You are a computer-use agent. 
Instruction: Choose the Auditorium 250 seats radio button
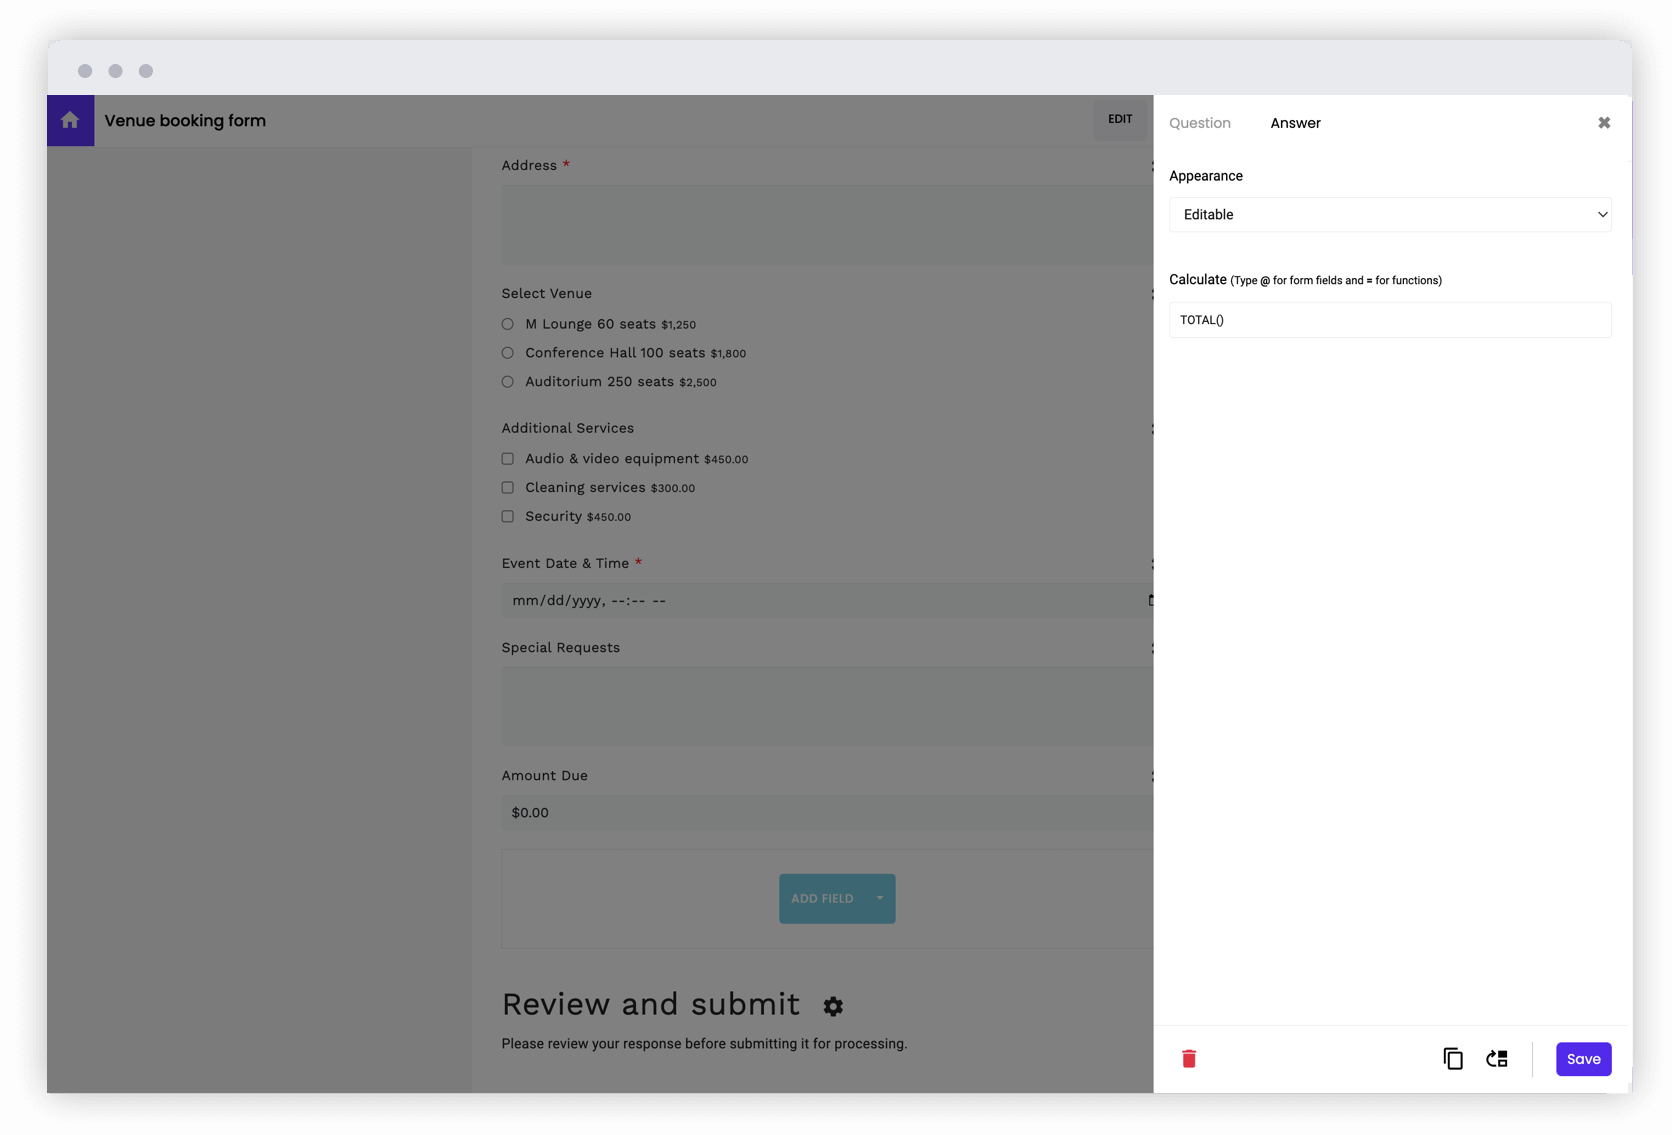(x=508, y=382)
